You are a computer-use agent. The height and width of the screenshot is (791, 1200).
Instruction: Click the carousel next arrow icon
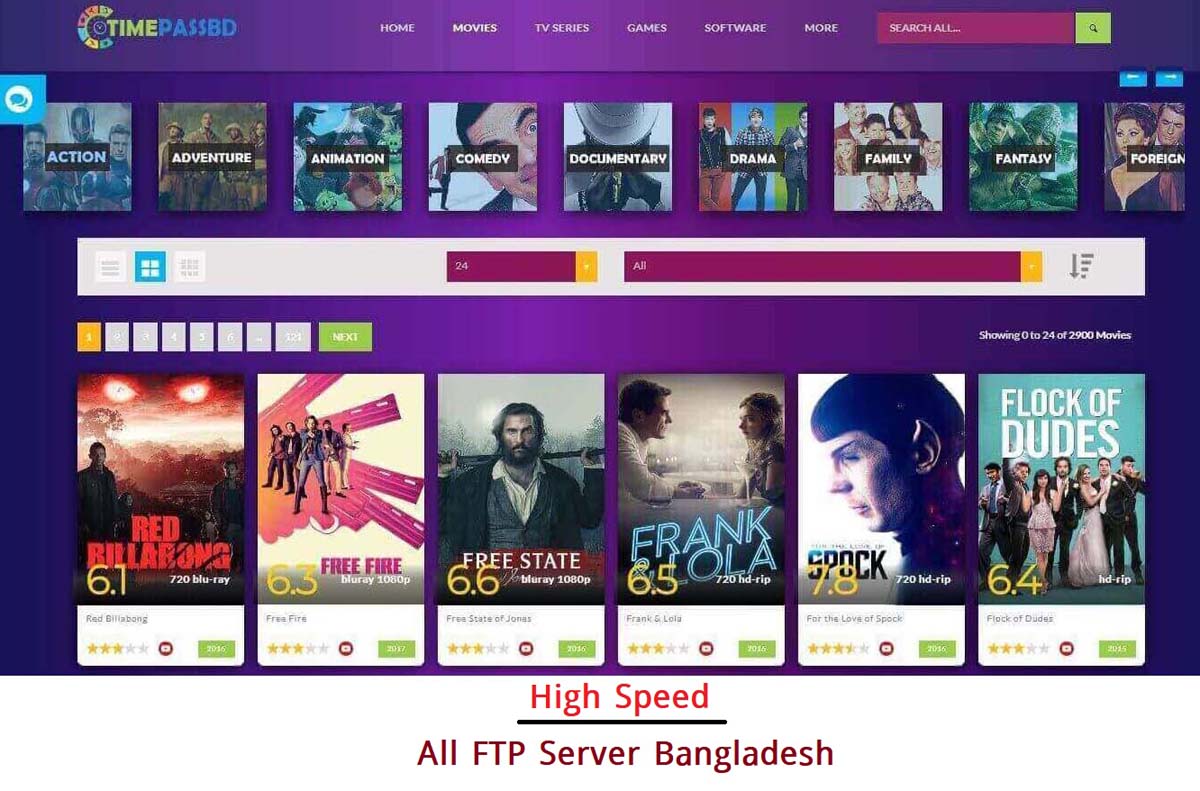click(1169, 77)
